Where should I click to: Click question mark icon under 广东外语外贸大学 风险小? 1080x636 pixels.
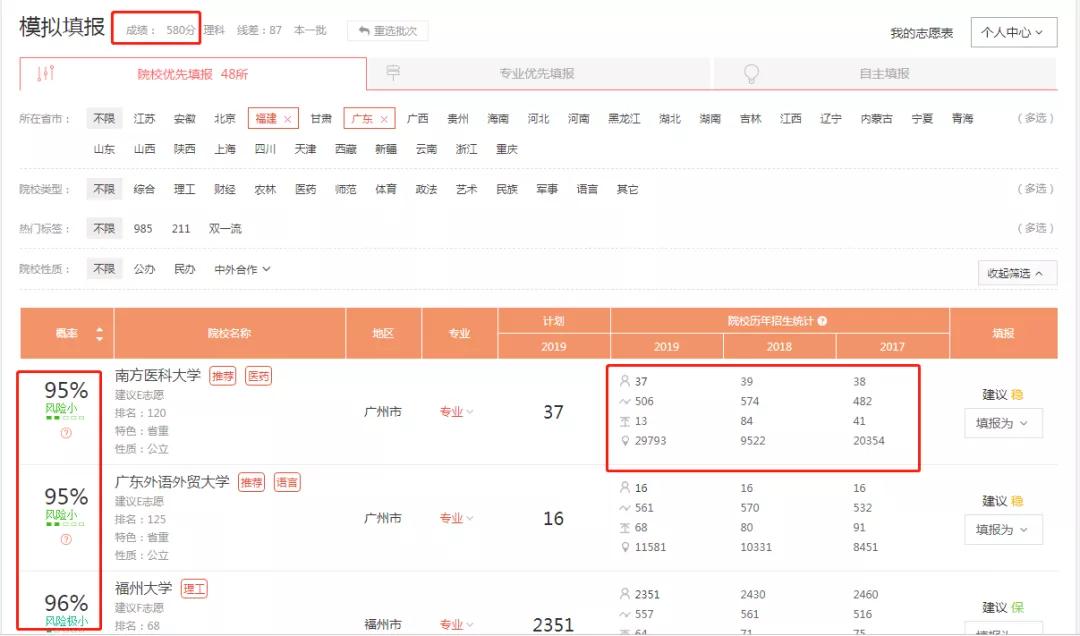click(66, 540)
